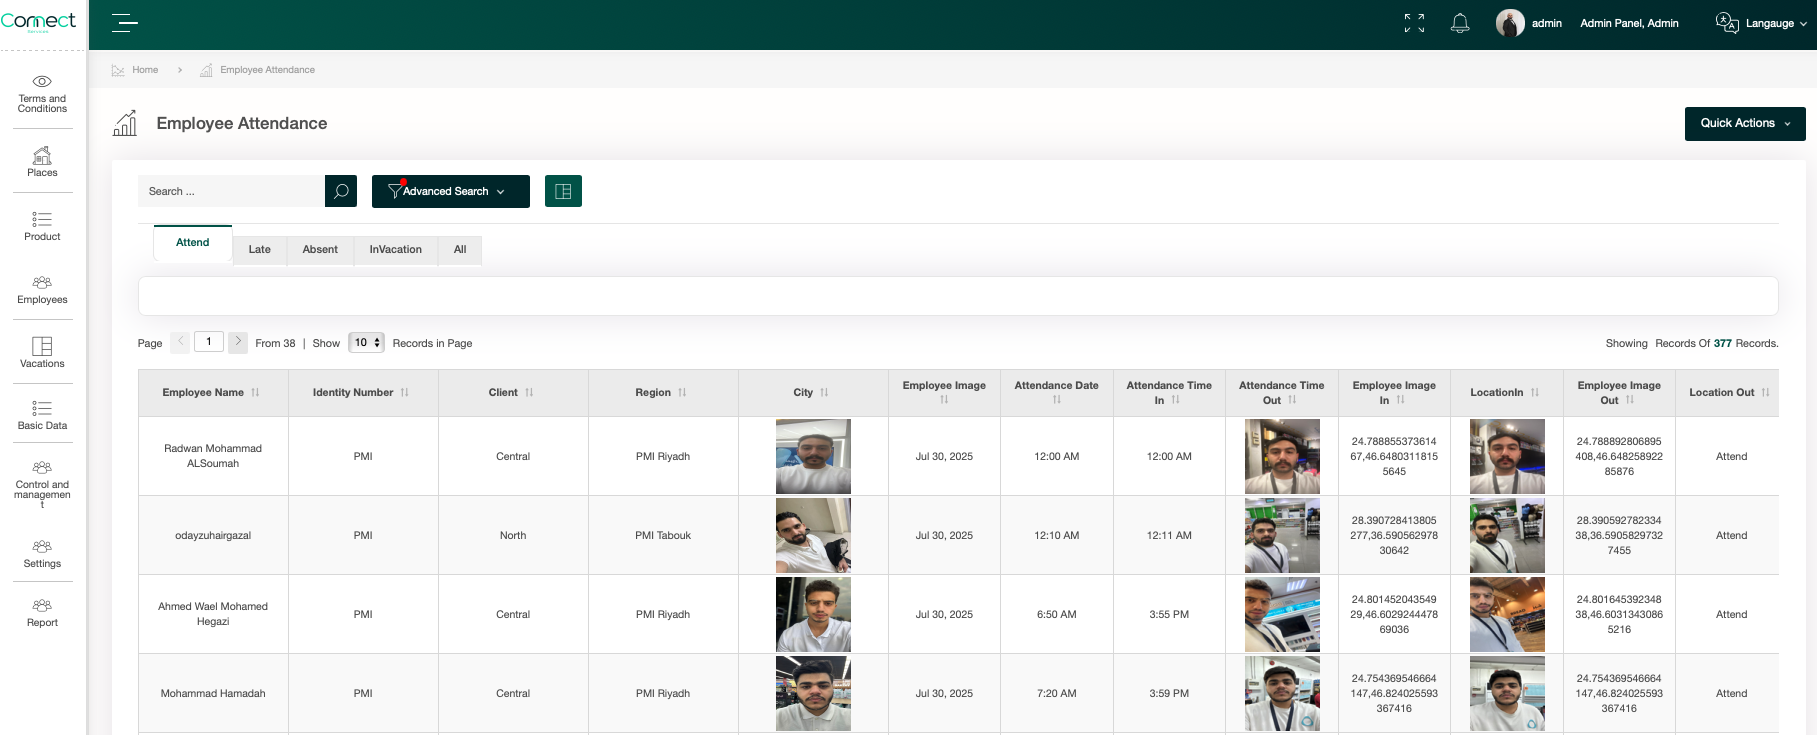The height and width of the screenshot is (735, 1817).
Task: Click the green column layout icon
Action: (563, 191)
